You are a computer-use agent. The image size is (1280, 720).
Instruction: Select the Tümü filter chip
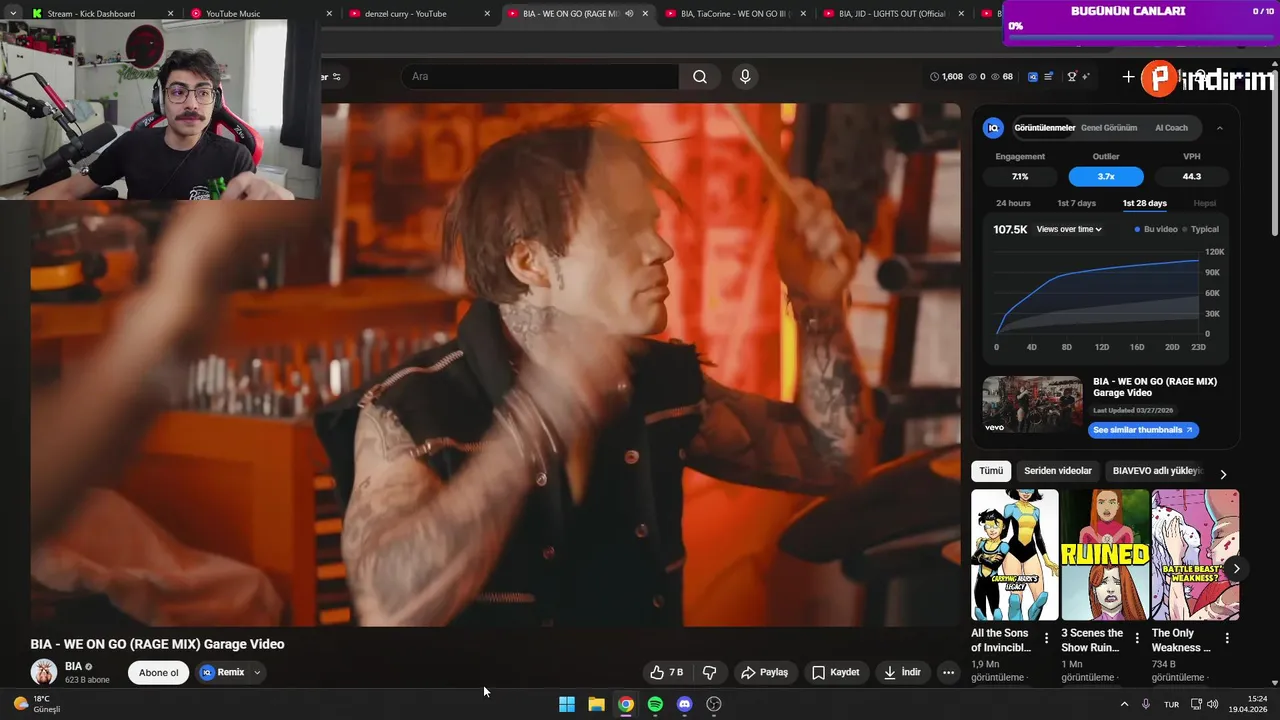[991, 471]
